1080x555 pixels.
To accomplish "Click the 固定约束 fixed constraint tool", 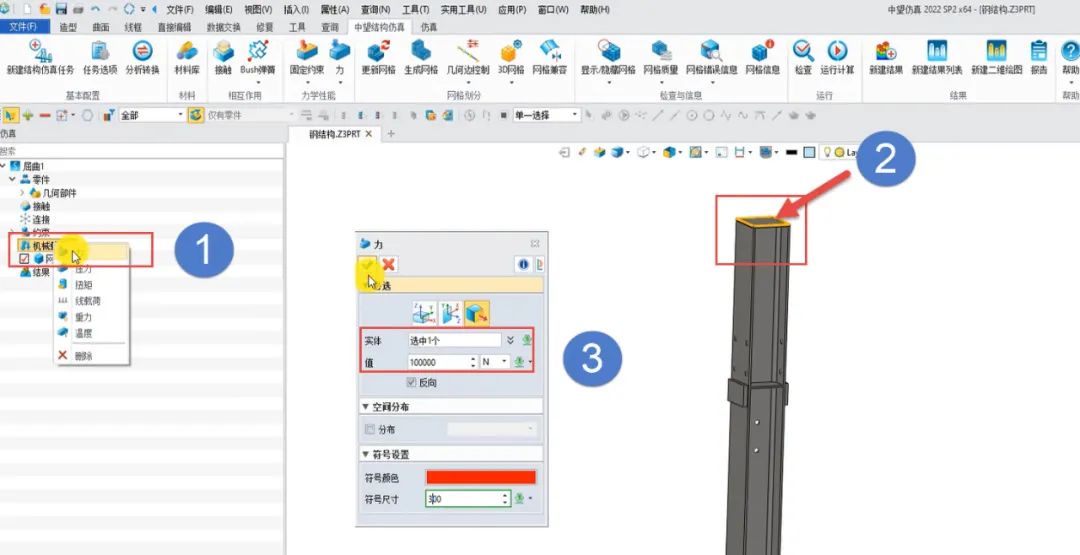I will [x=305, y=52].
